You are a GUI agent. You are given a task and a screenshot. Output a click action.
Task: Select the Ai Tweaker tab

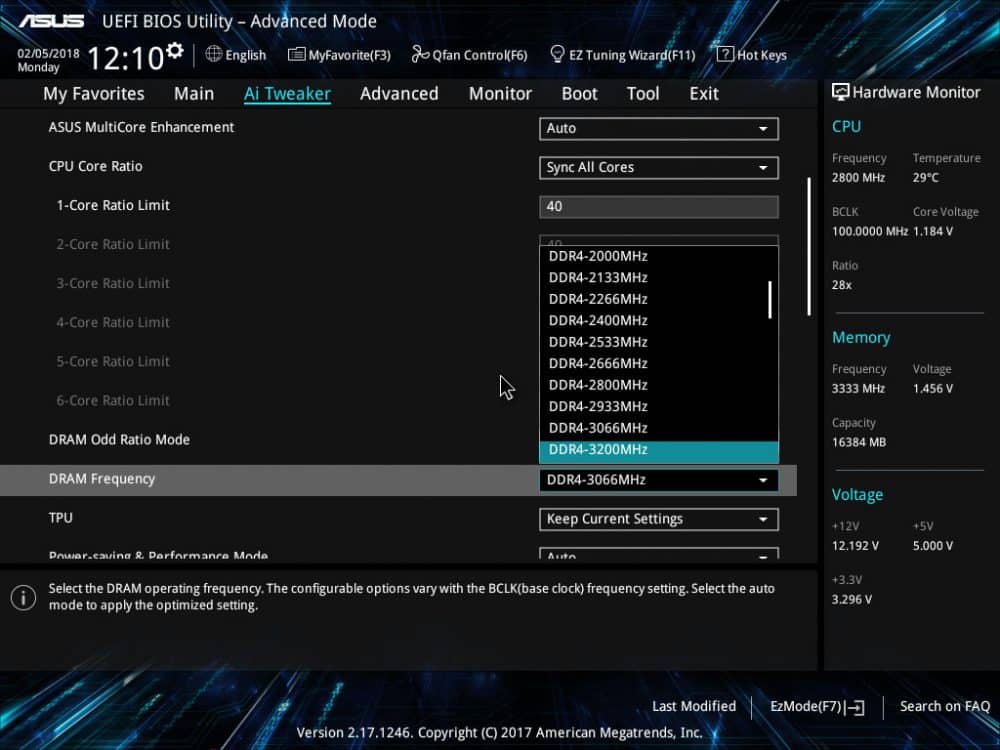(x=287, y=94)
